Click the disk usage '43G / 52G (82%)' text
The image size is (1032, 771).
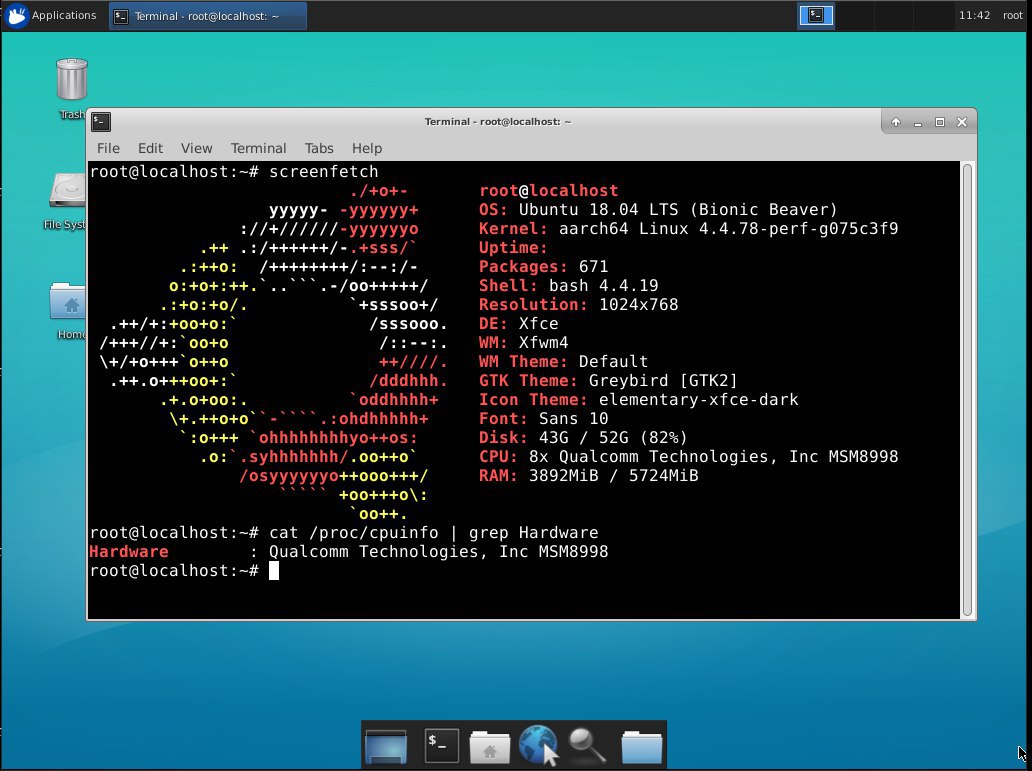click(x=613, y=438)
